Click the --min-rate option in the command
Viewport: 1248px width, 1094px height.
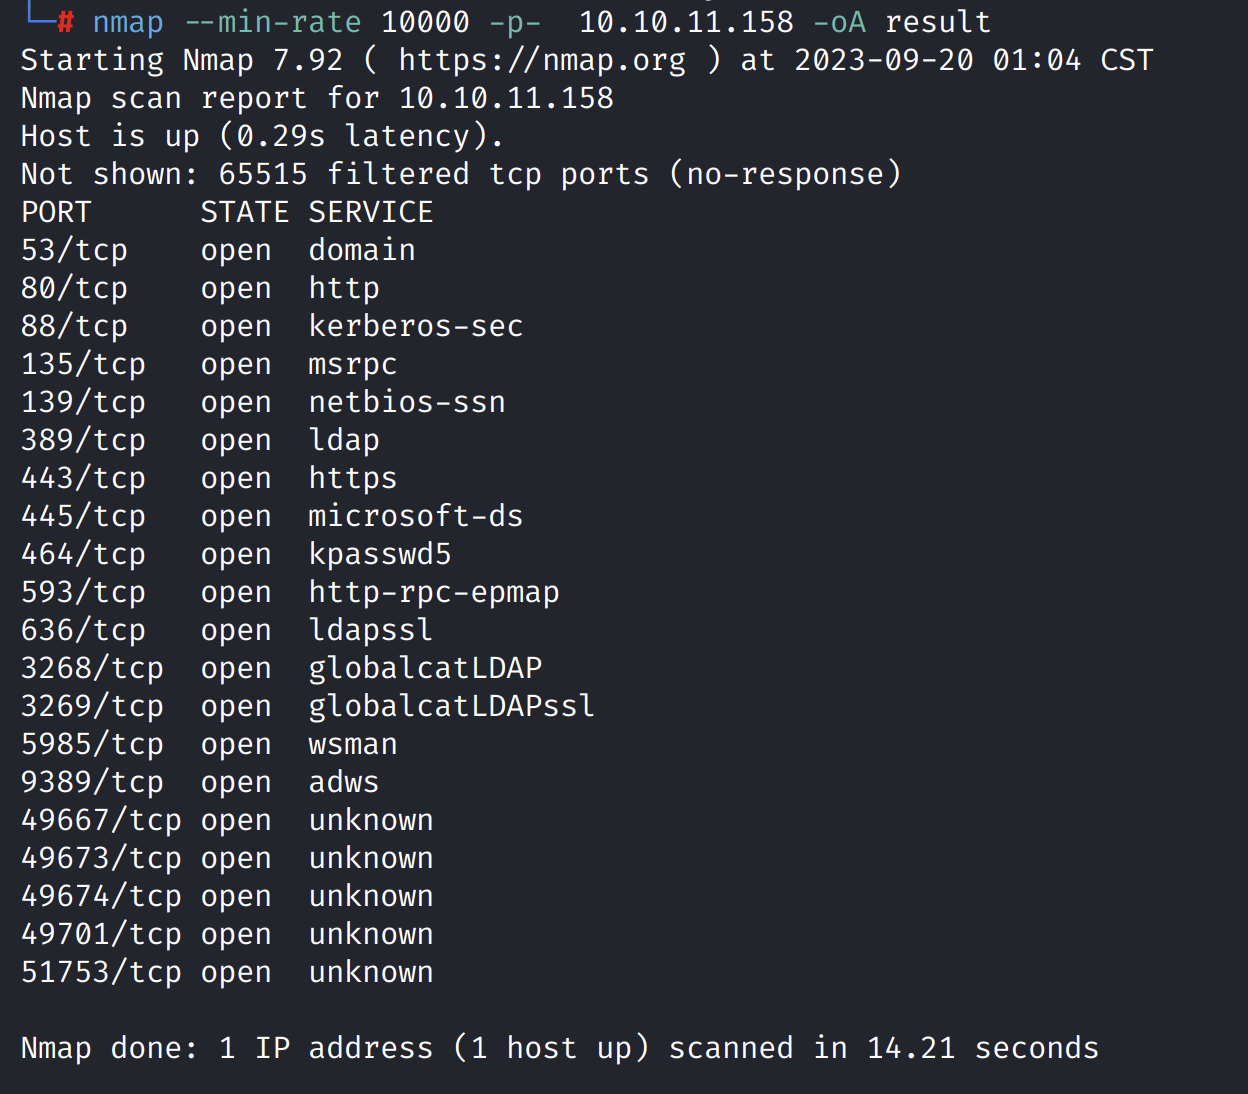tap(273, 22)
